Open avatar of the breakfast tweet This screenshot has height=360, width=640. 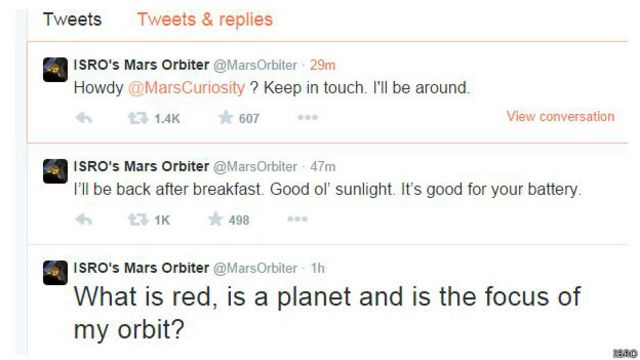56,171
